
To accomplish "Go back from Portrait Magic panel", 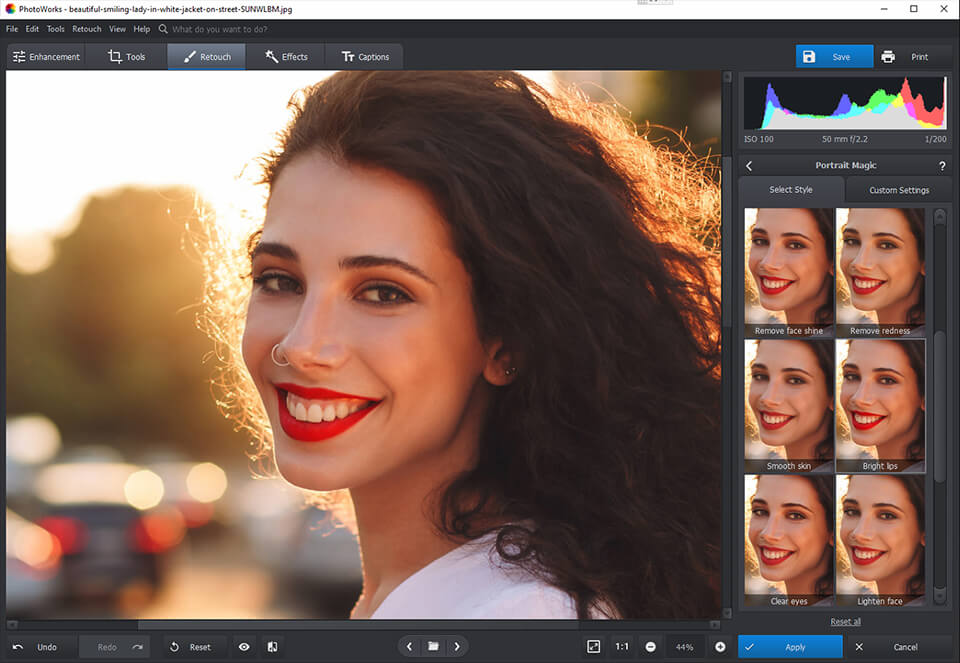I will pyautogui.click(x=749, y=166).
